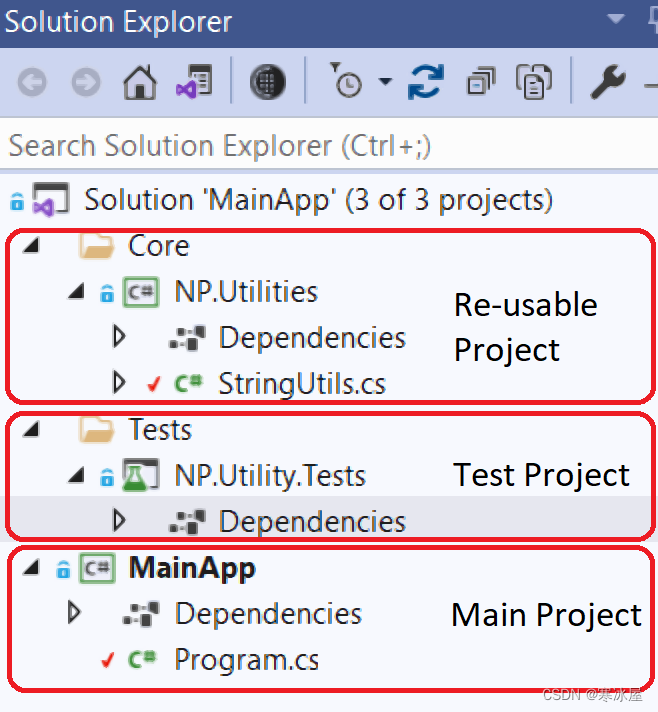Open Solution Explorer window options dropdown

point(616,19)
